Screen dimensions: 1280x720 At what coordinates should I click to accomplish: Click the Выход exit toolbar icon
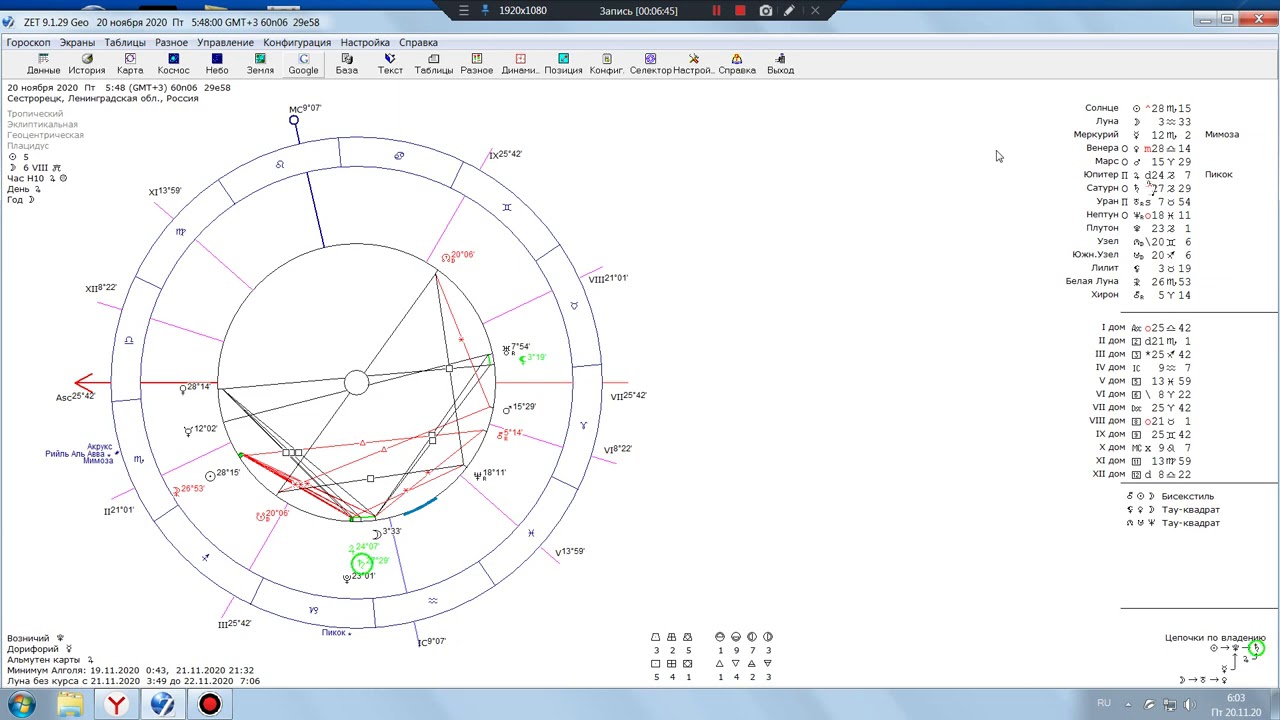pyautogui.click(x=780, y=64)
